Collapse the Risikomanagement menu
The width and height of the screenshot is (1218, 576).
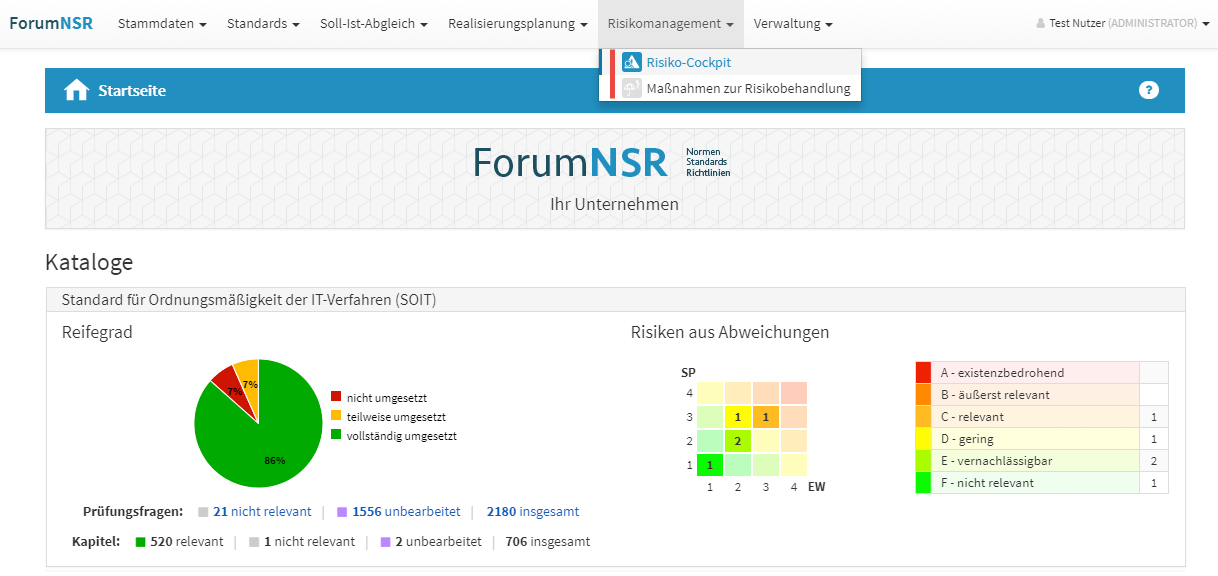(x=671, y=23)
